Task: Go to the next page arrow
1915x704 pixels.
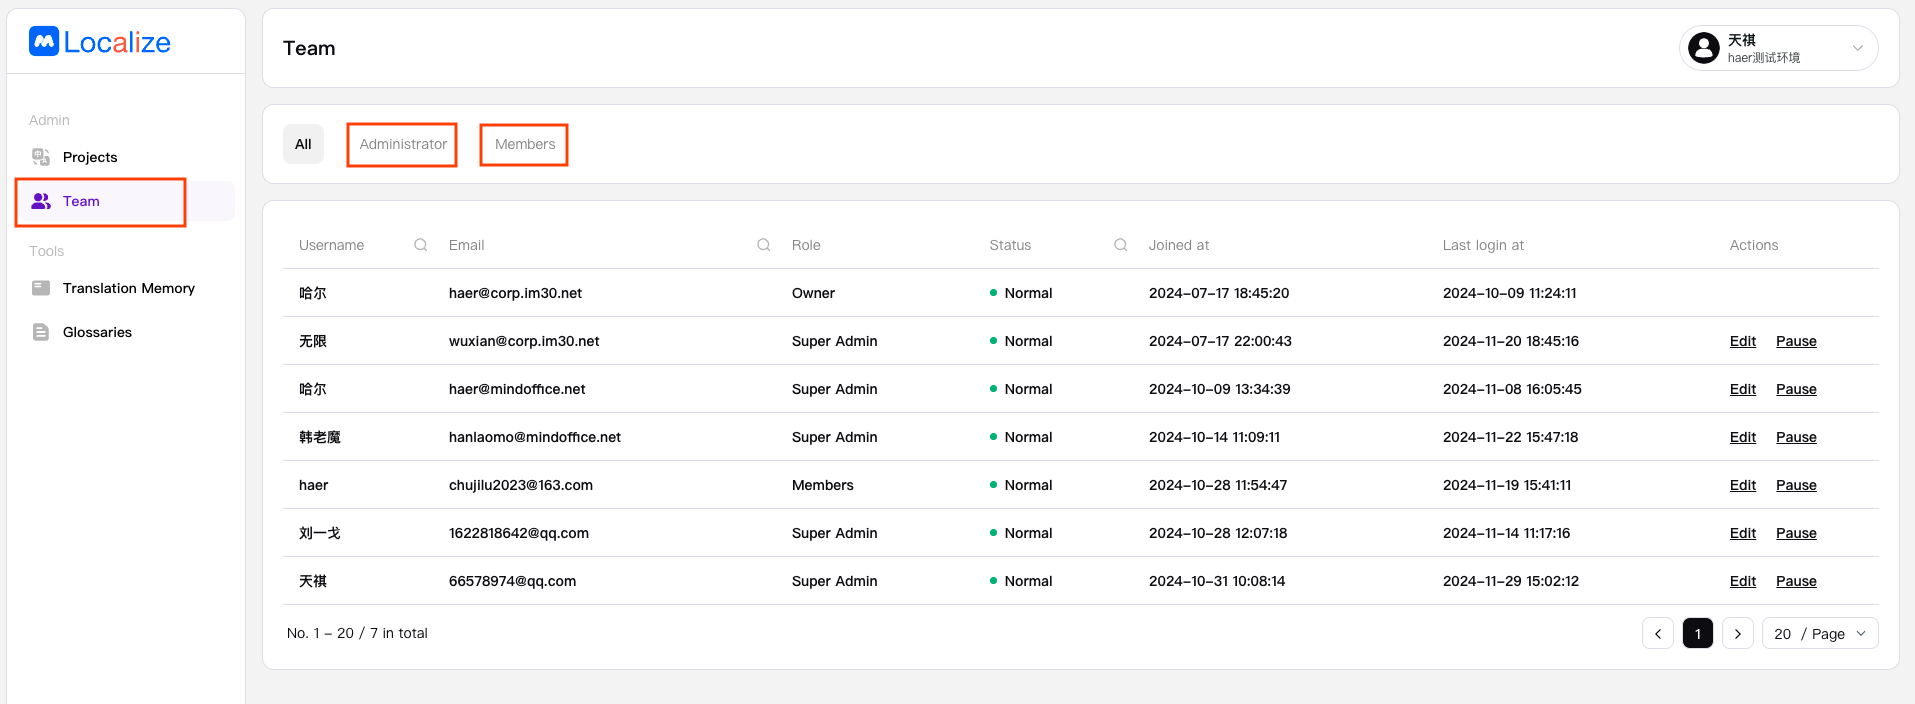Action: (x=1738, y=634)
